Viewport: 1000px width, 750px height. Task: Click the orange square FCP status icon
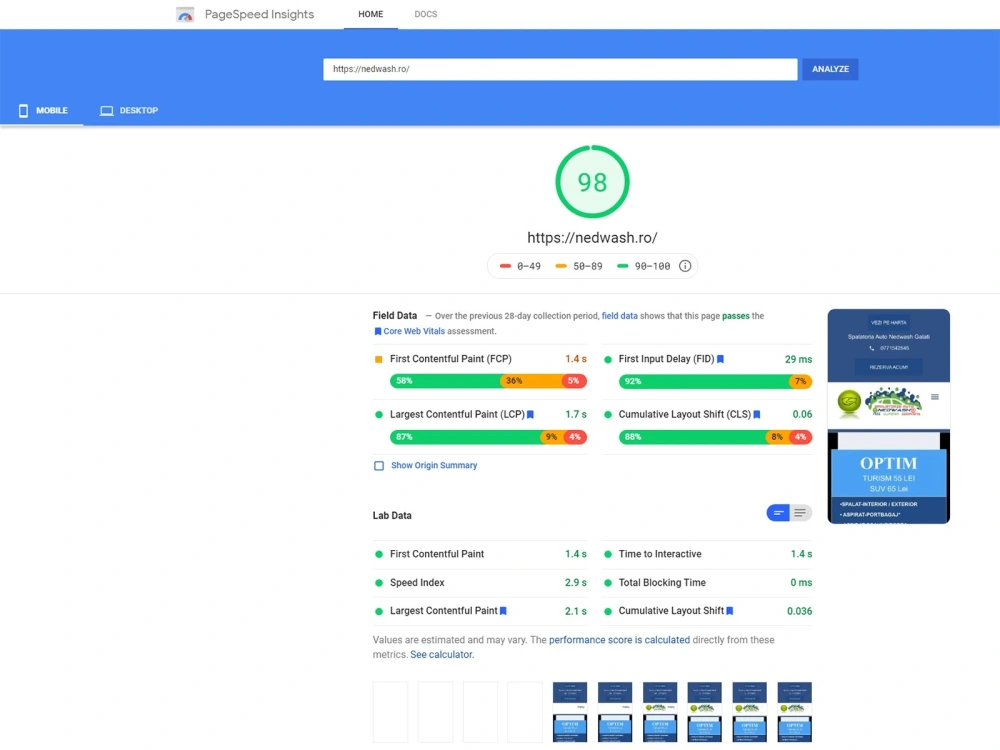(378, 360)
